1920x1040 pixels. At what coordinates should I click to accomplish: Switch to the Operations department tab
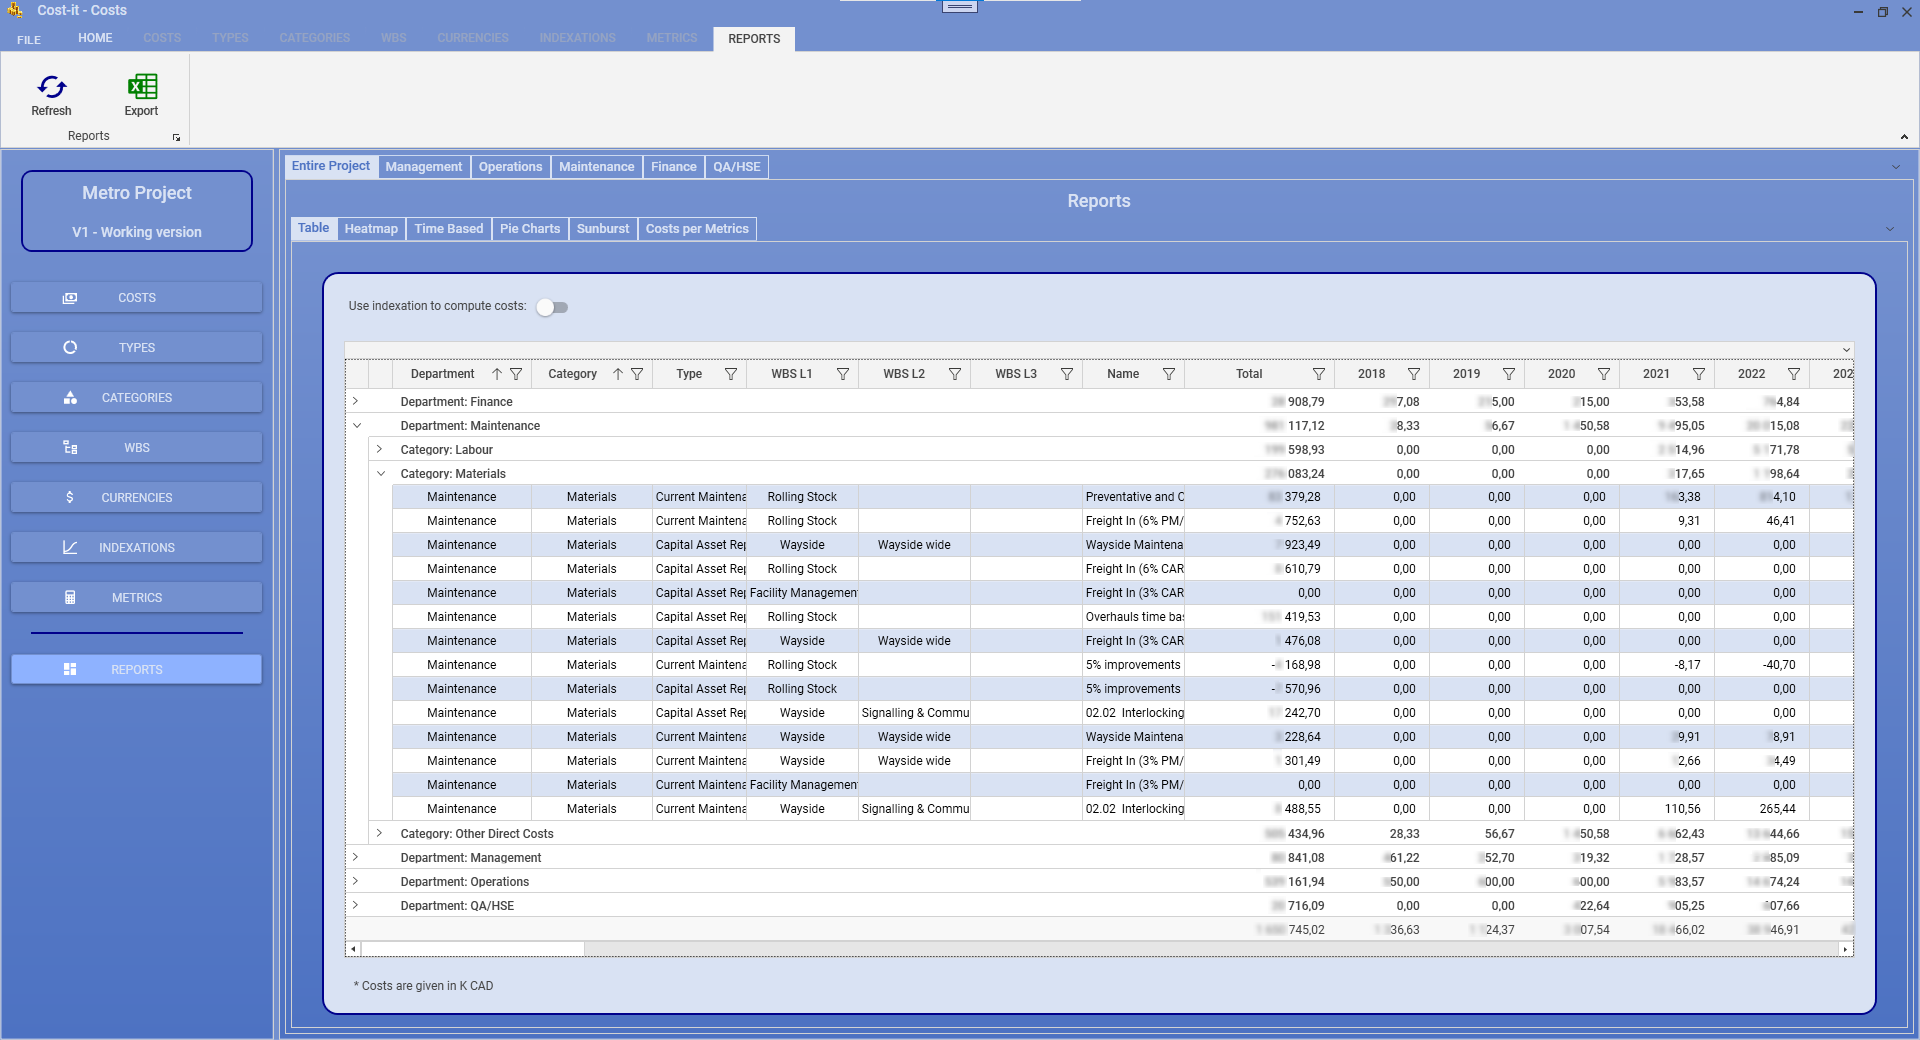[x=510, y=167]
